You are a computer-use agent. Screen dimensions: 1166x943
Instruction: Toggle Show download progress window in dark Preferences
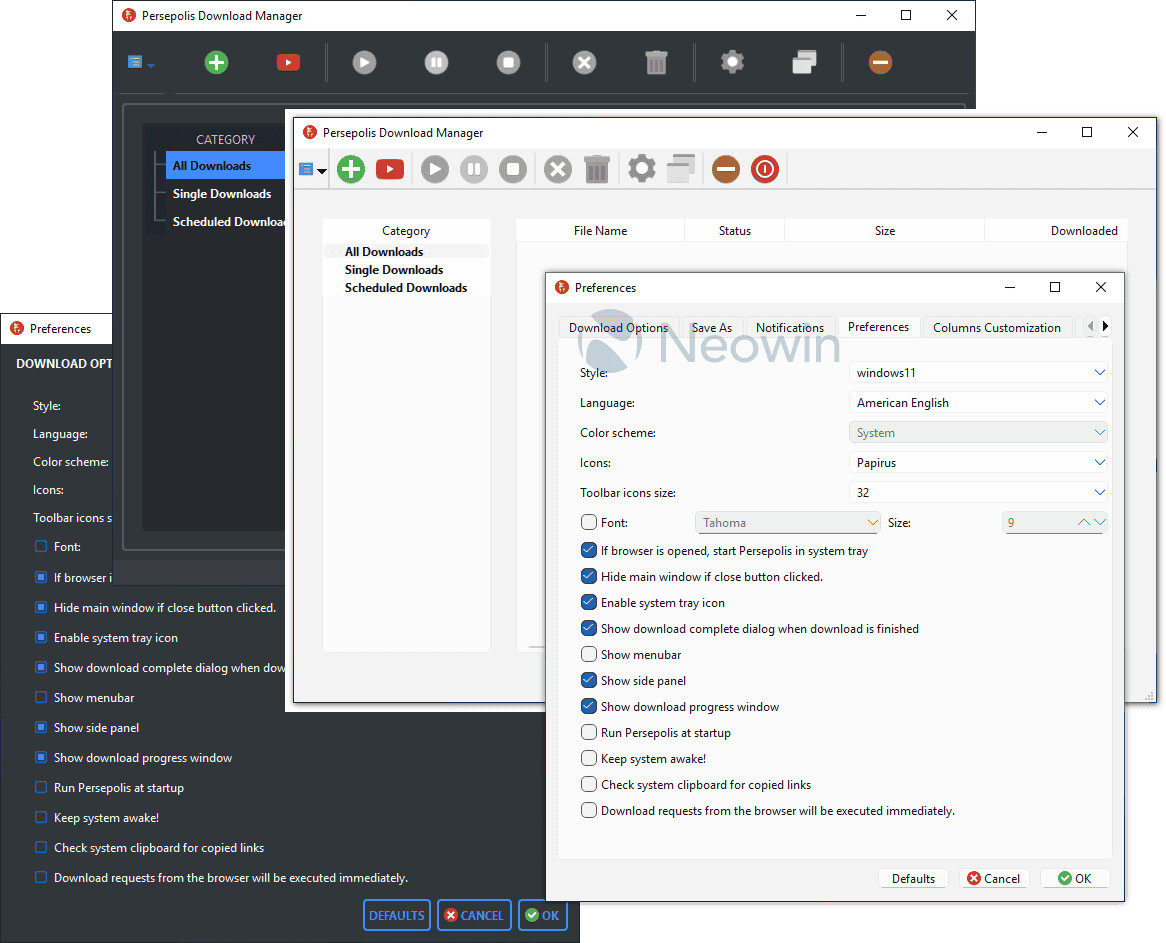tap(42, 757)
